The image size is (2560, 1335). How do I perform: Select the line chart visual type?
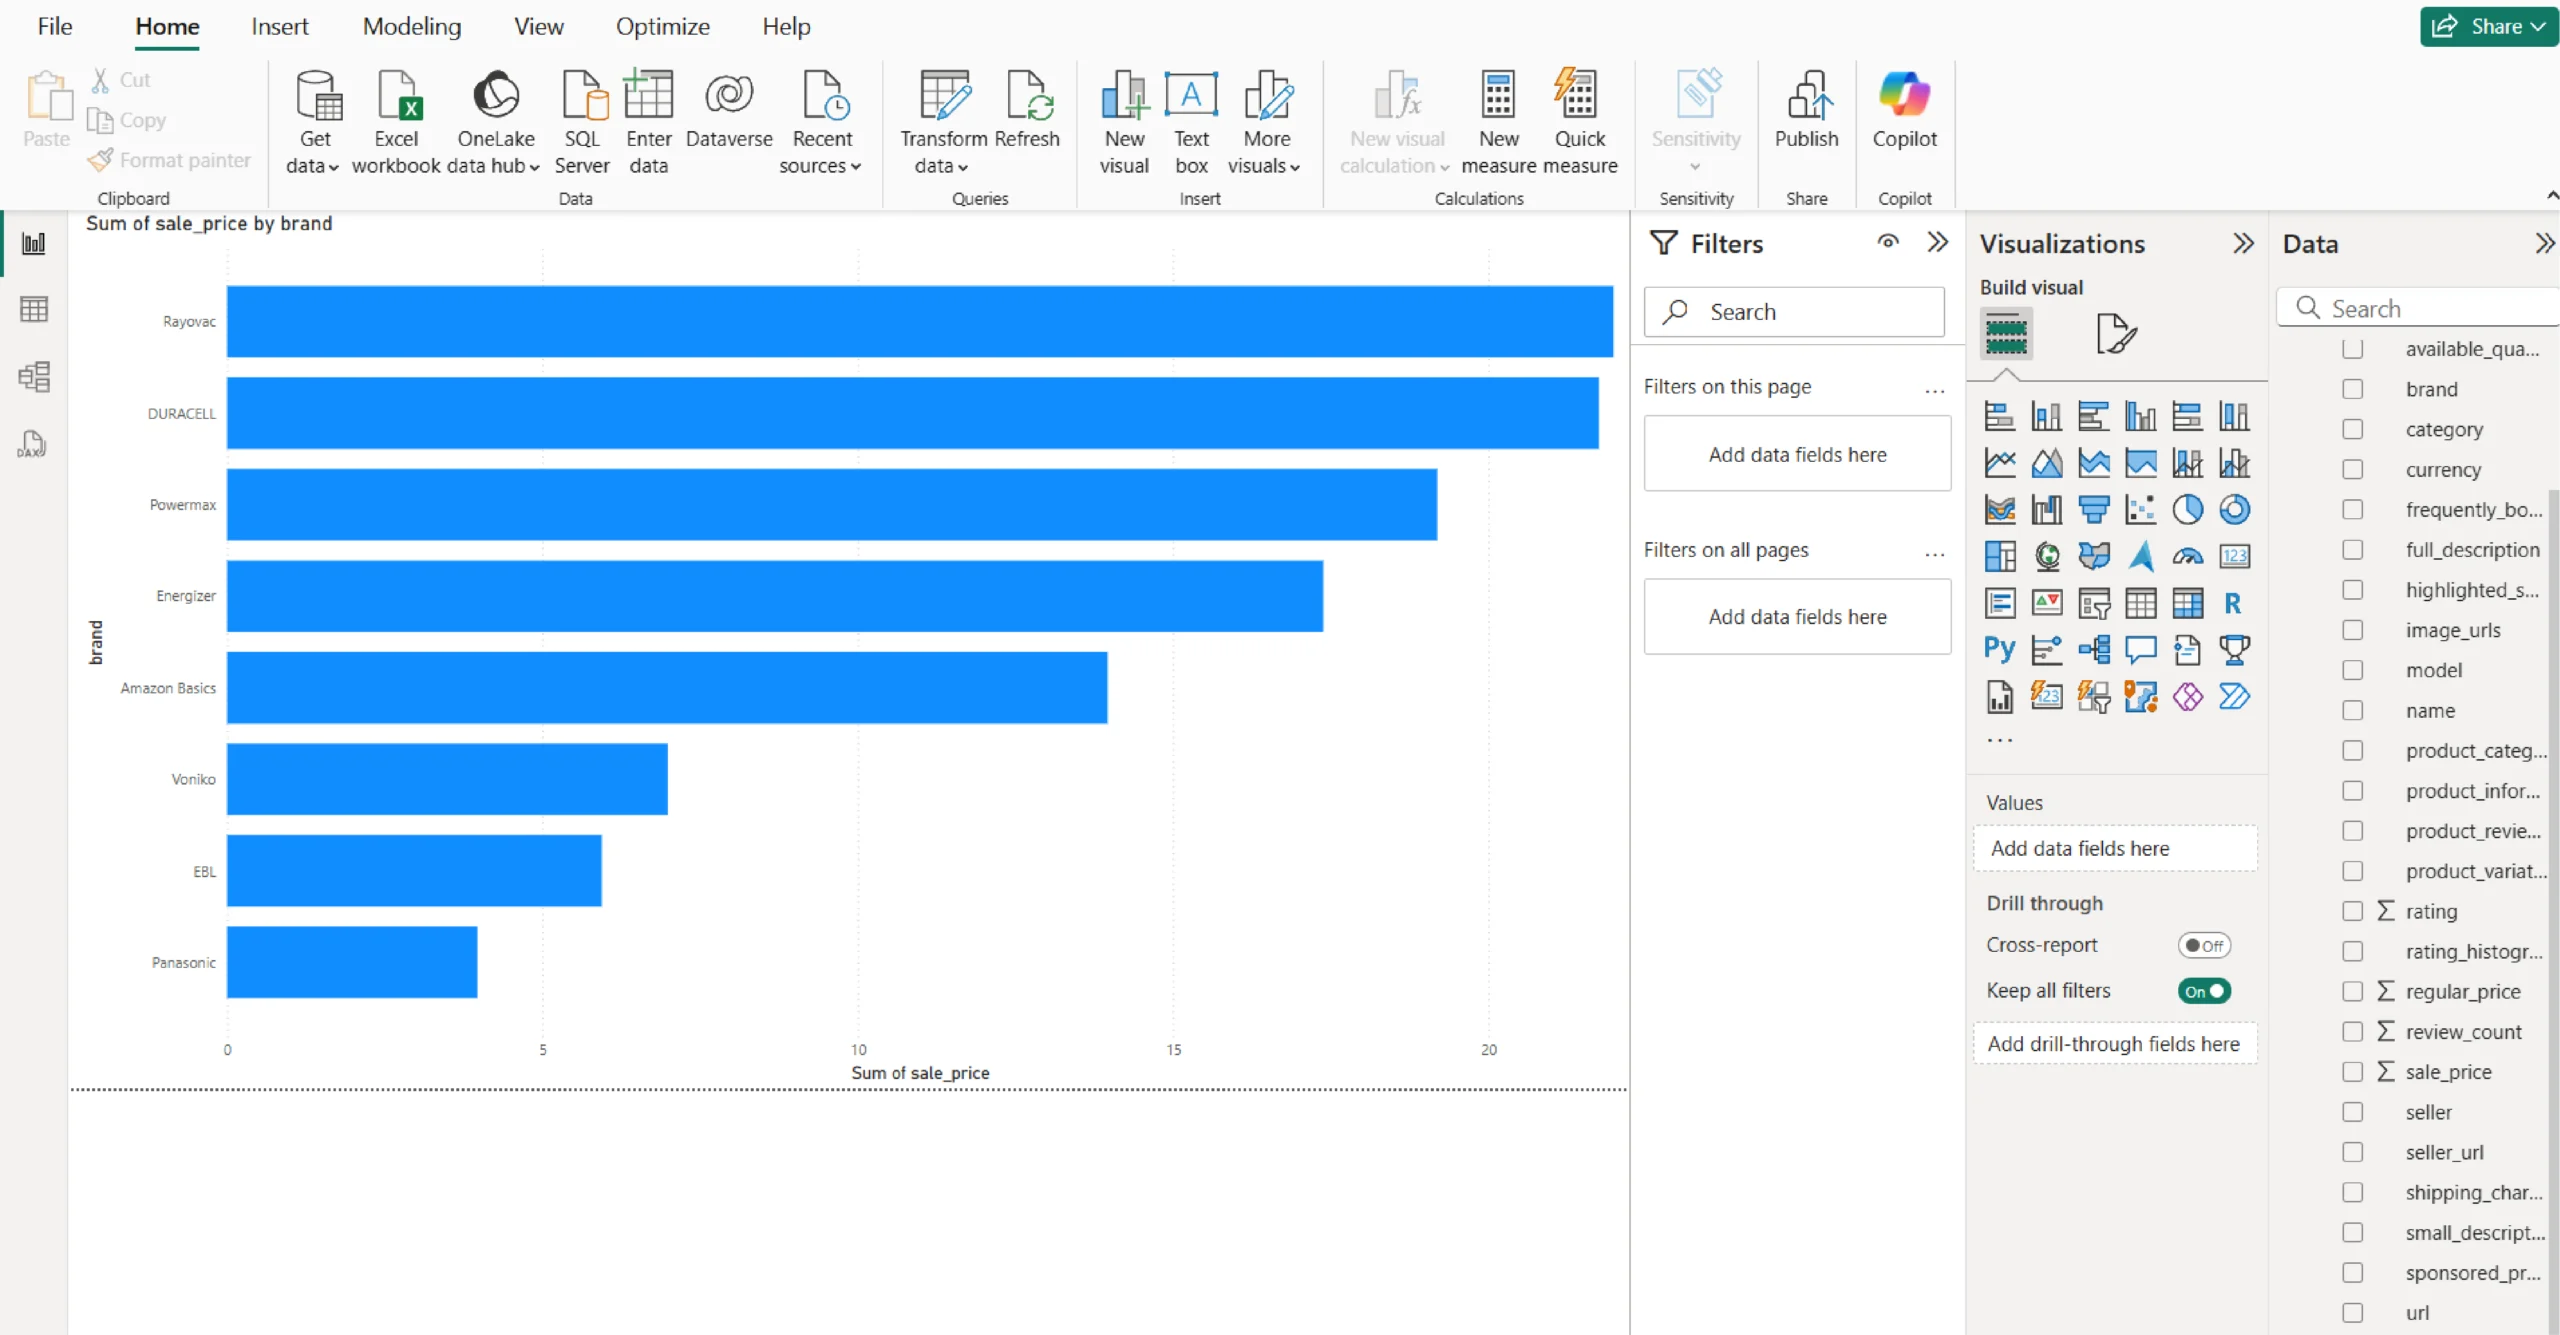(1999, 463)
